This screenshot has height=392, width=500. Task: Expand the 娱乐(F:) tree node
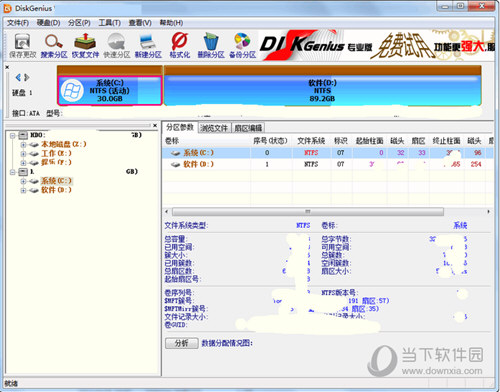click(x=23, y=163)
